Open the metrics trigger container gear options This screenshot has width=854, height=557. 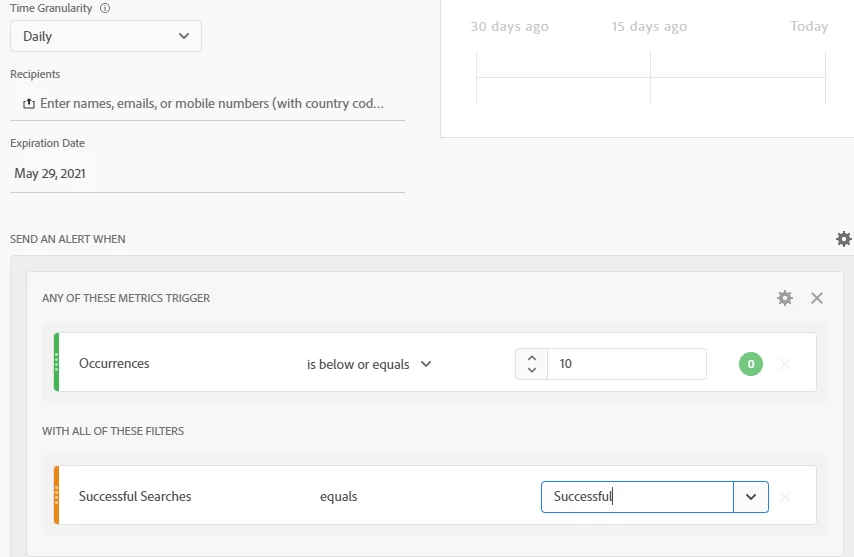pyautogui.click(x=785, y=298)
